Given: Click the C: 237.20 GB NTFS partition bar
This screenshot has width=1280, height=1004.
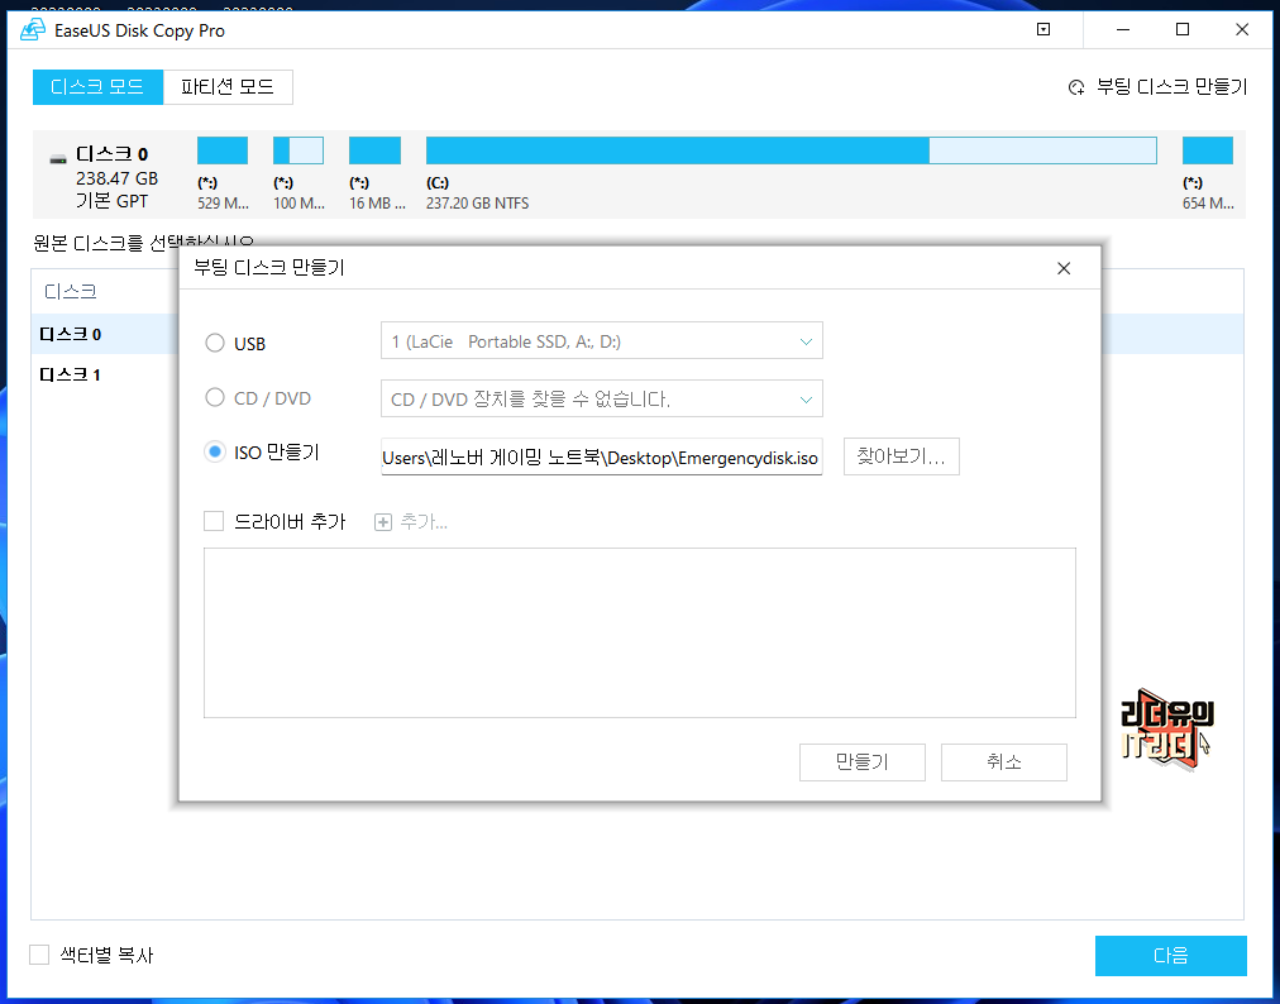Looking at the screenshot, I should click(791, 151).
